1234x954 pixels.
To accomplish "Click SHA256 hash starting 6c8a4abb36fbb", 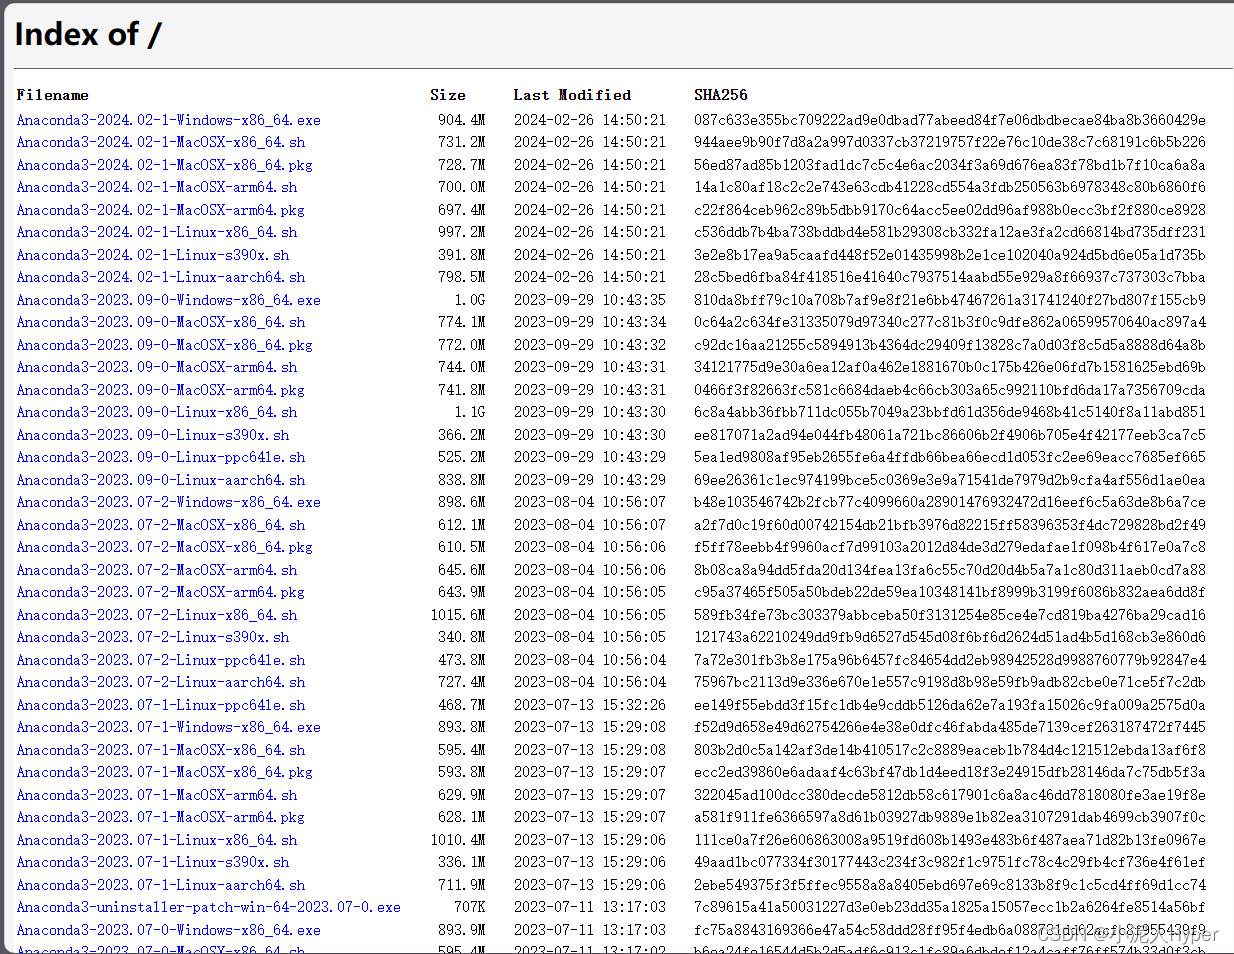I will (x=950, y=412).
